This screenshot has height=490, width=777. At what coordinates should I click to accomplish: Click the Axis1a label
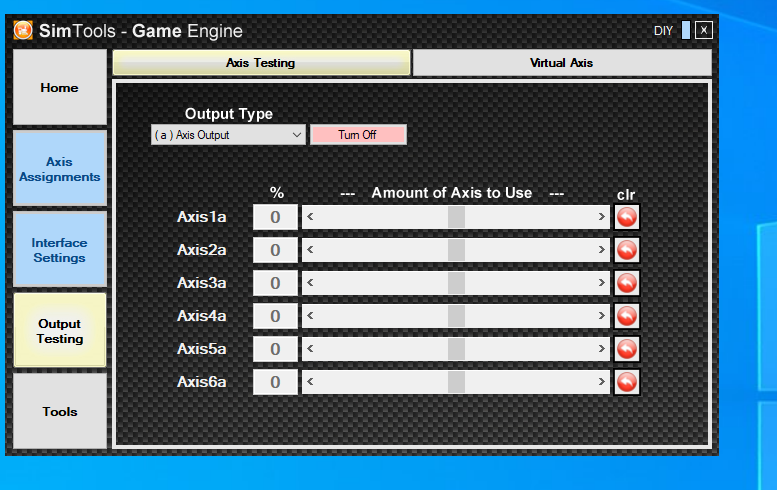[202, 217]
